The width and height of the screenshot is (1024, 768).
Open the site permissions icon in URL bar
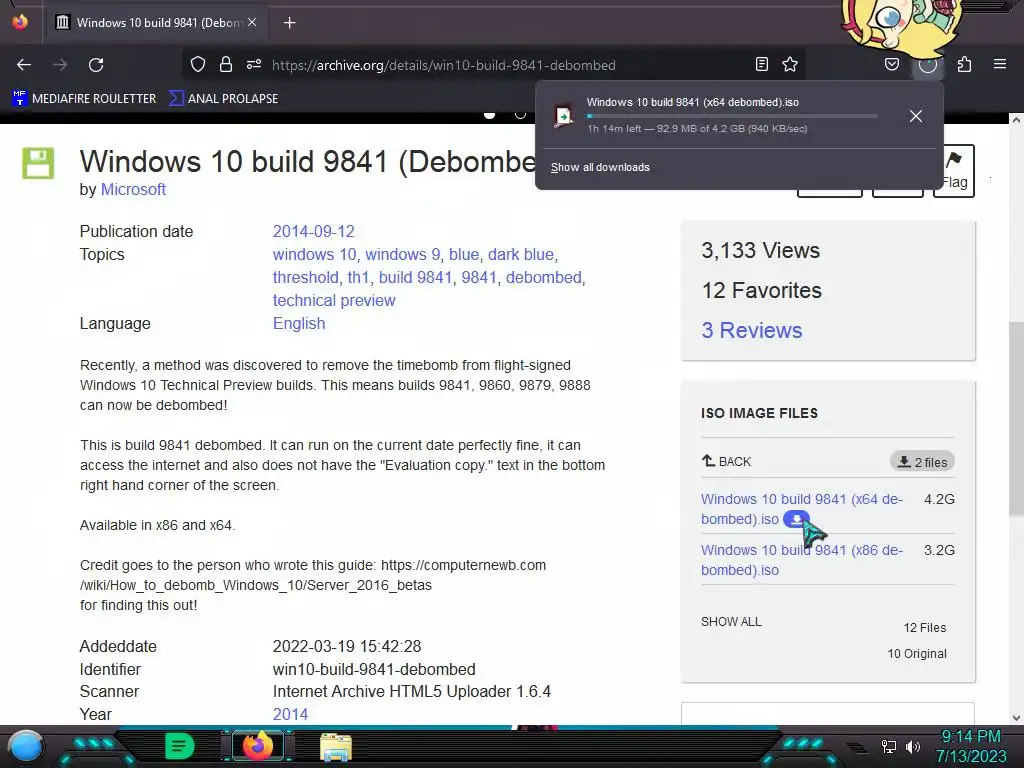click(253, 64)
